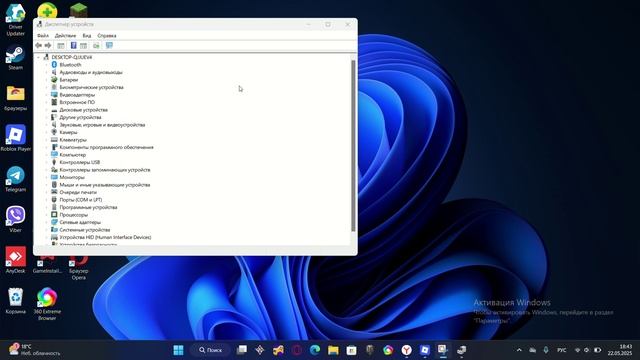Open File Explorer from the taskbar
640x360 pixels.
(333, 350)
